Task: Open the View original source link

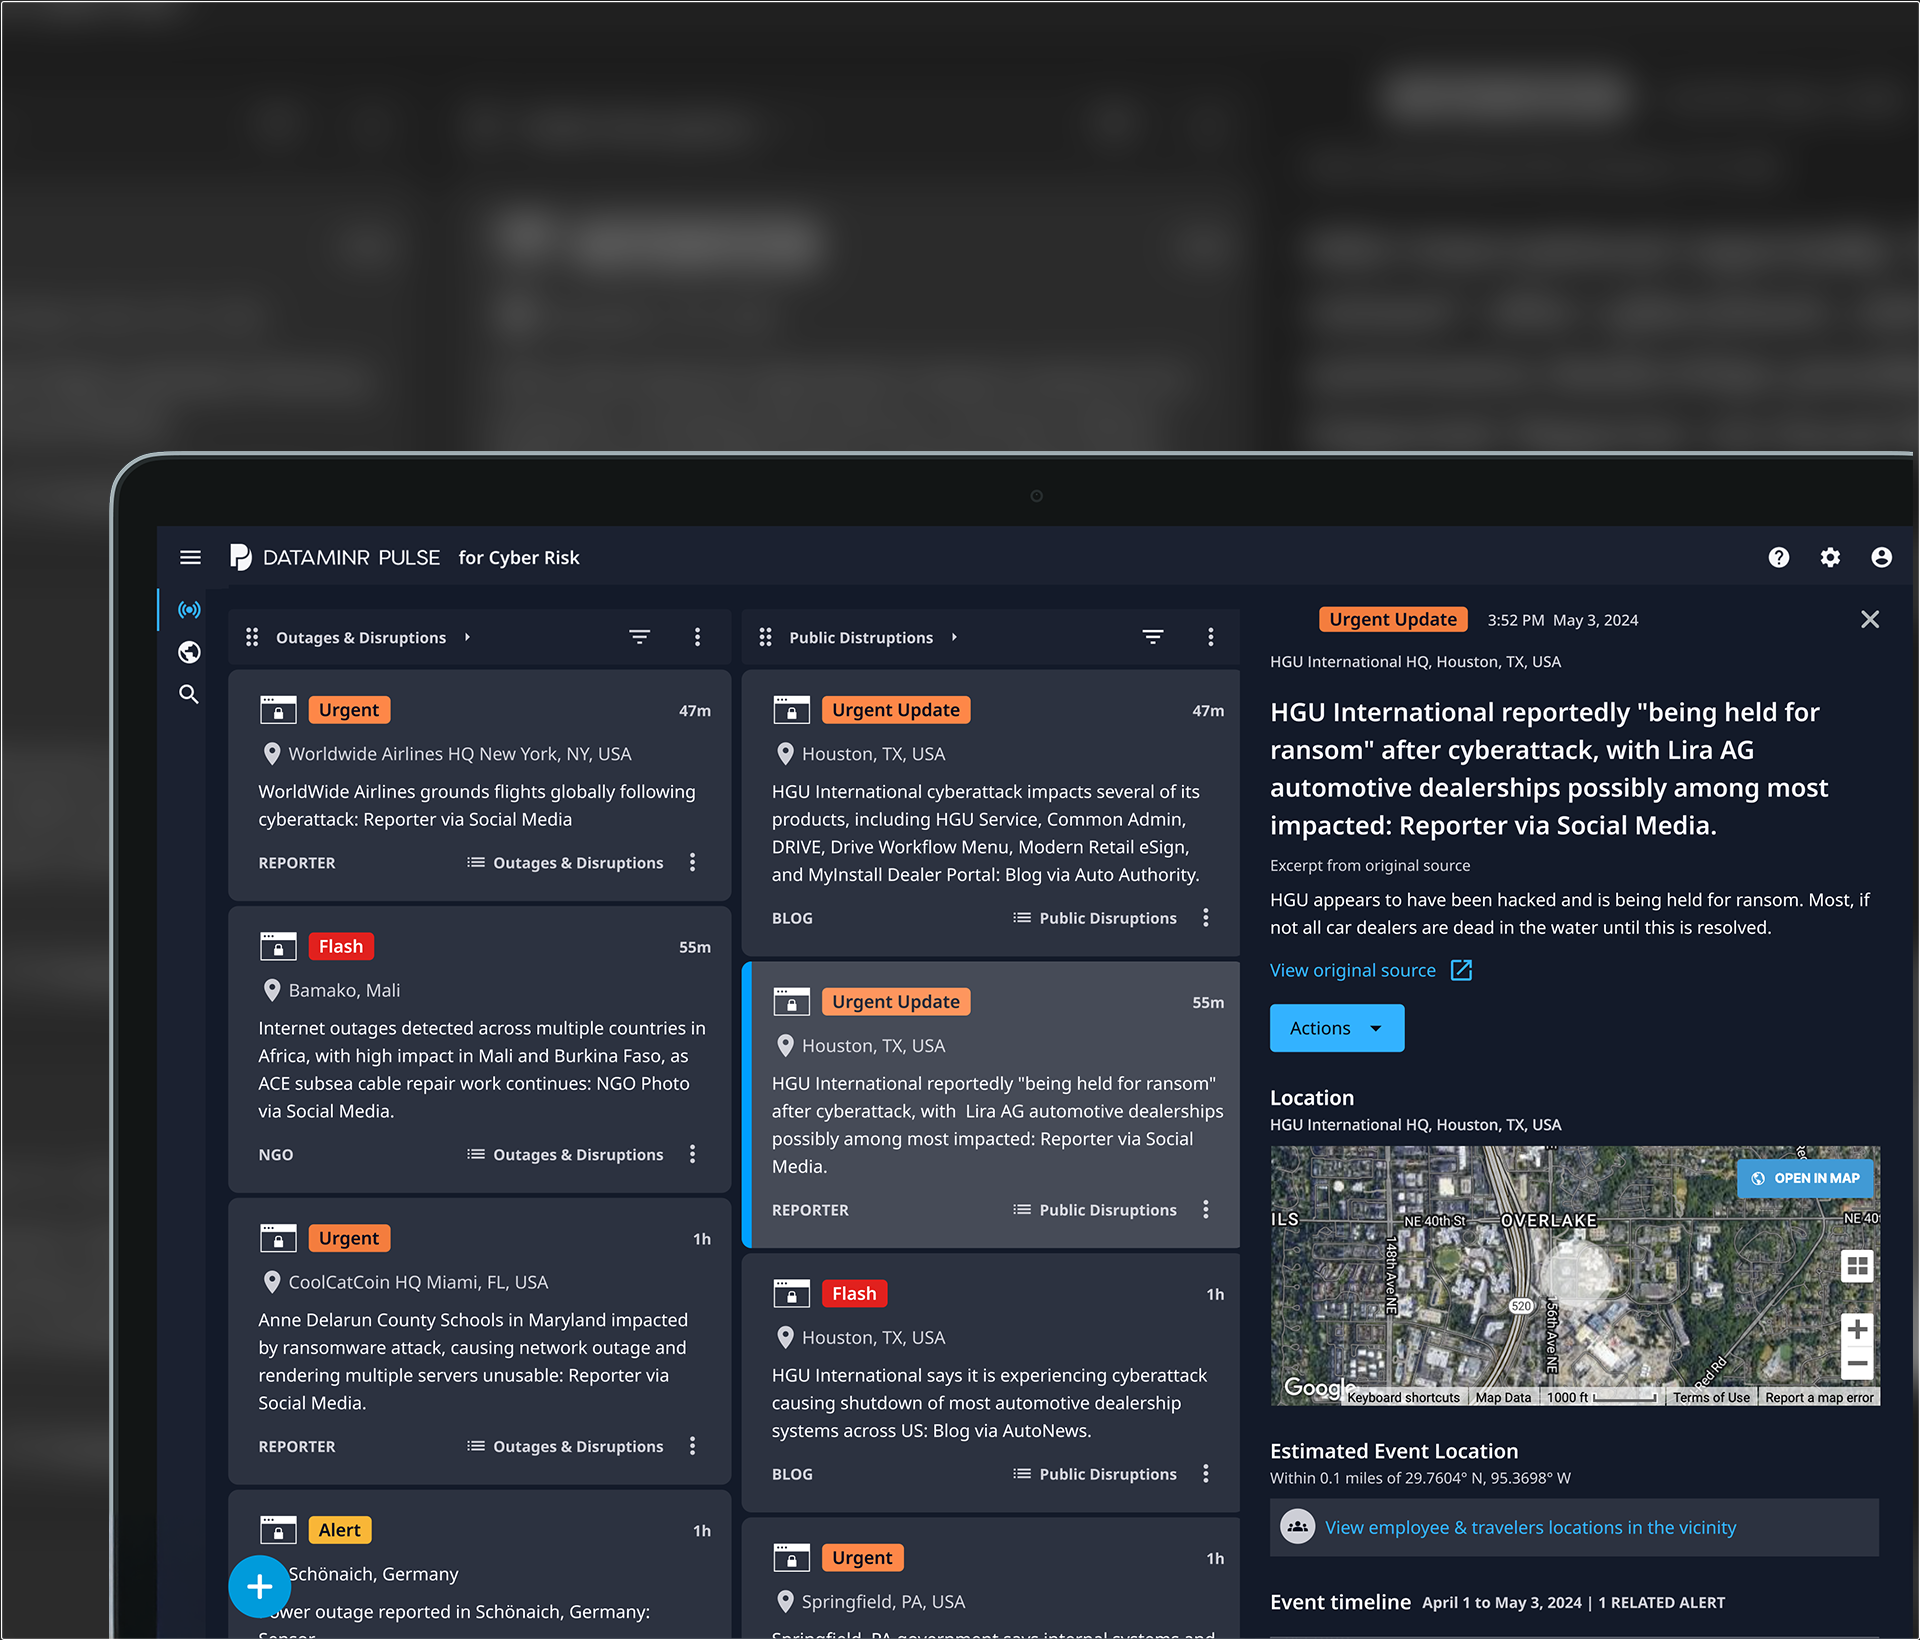Action: pyautogui.click(x=1352, y=970)
